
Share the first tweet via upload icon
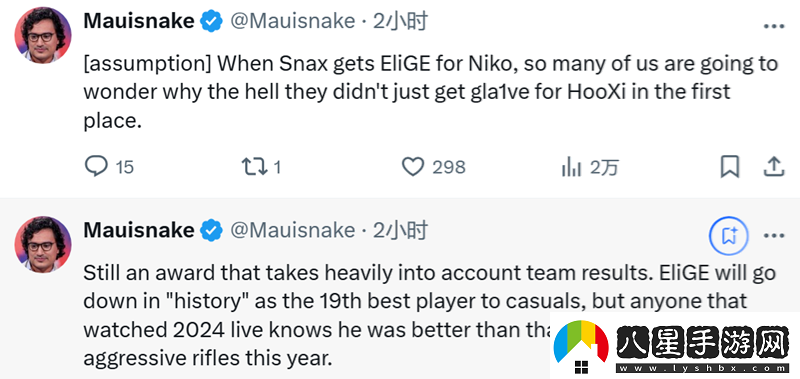pos(773,167)
